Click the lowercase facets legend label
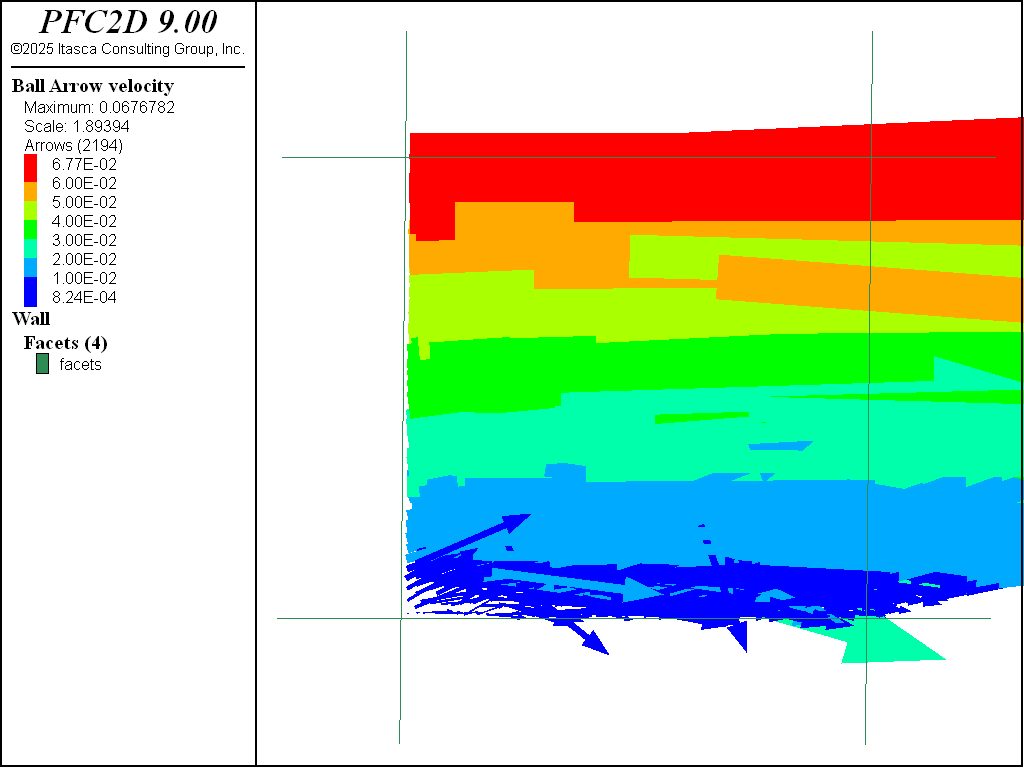Image resolution: width=1024 pixels, height=768 pixels. [80, 365]
